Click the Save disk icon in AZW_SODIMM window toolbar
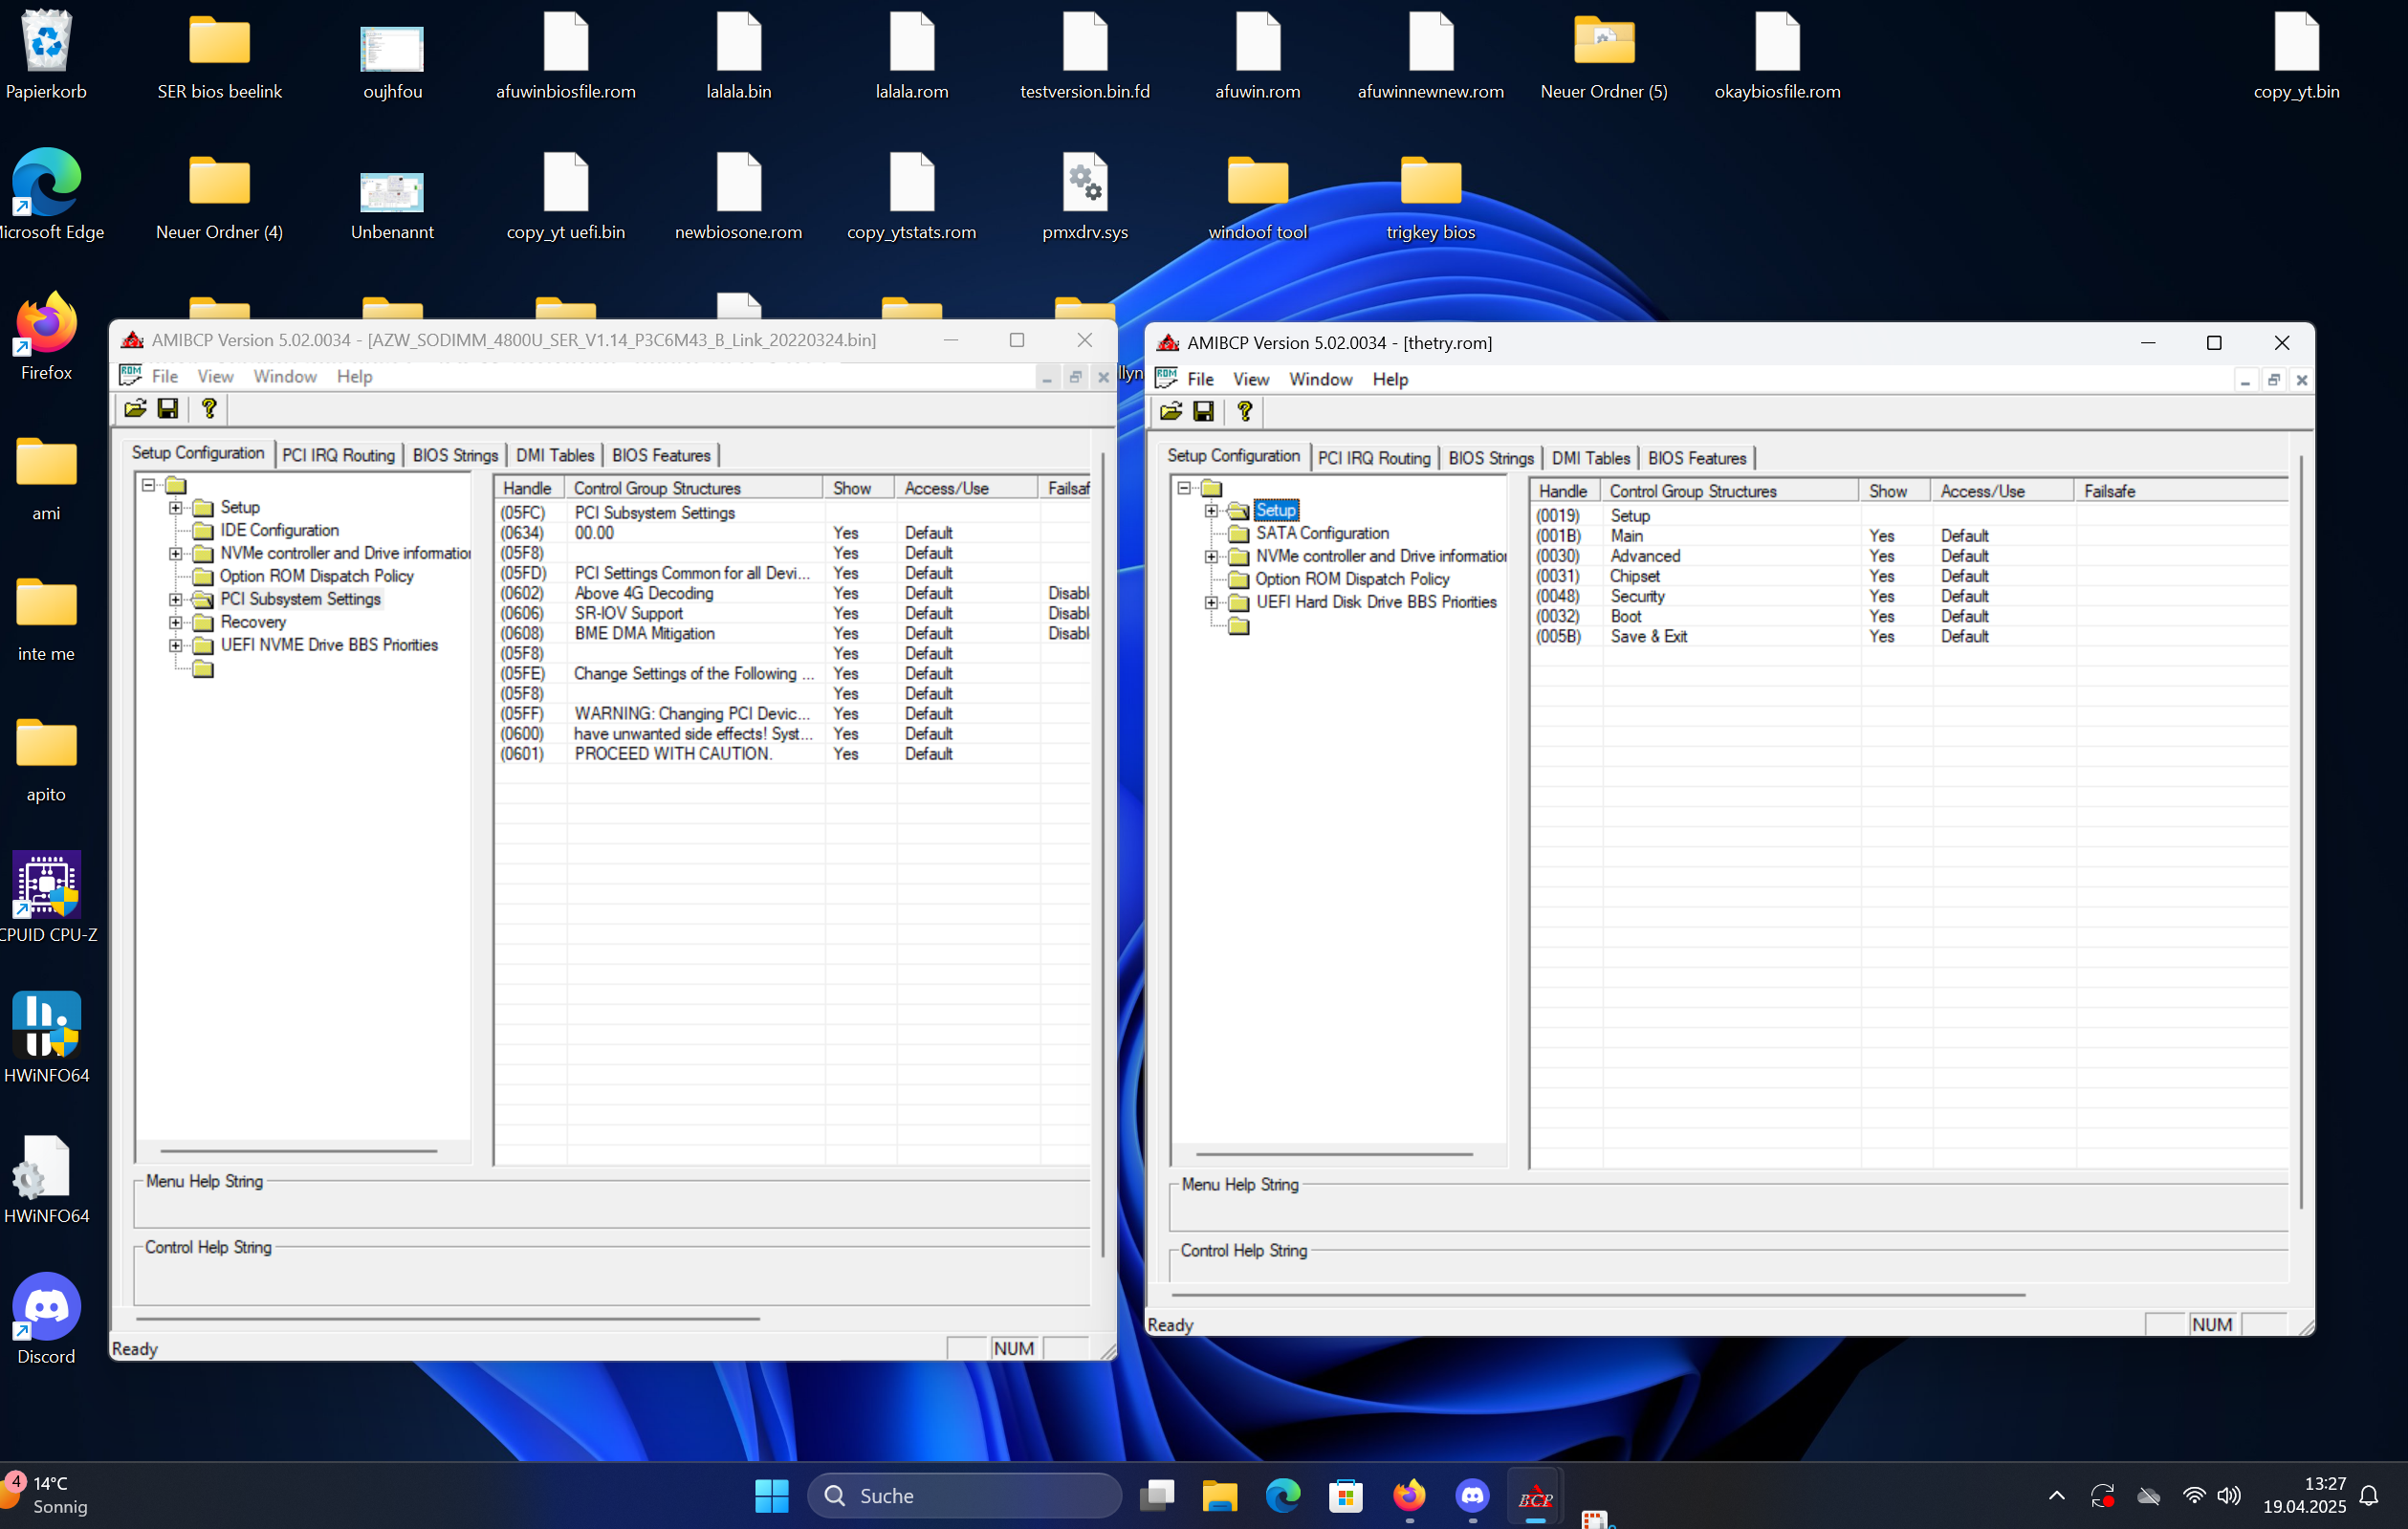This screenshot has width=2408, height=1529. [168, 408]
